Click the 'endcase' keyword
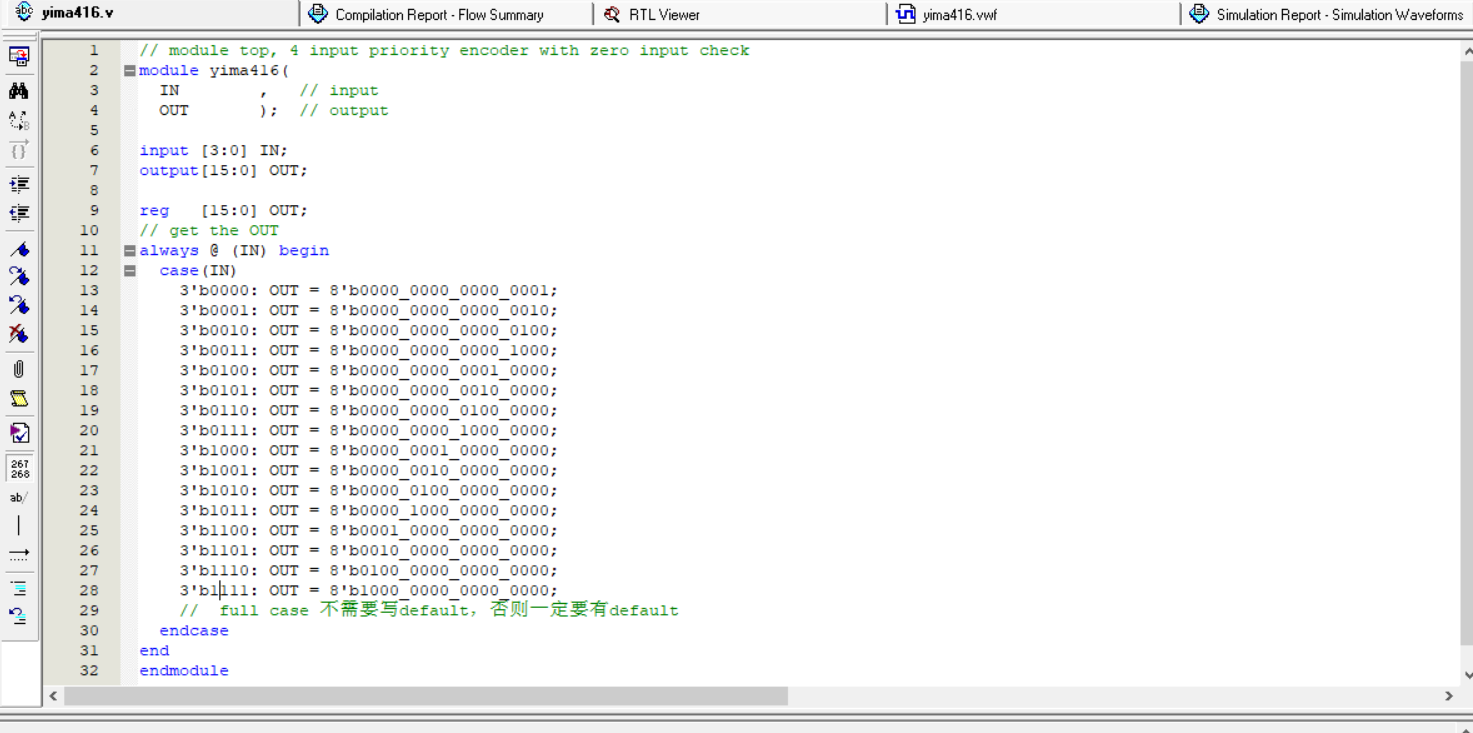The width and height of the screenshot is (1473, 733). [194, 630]
